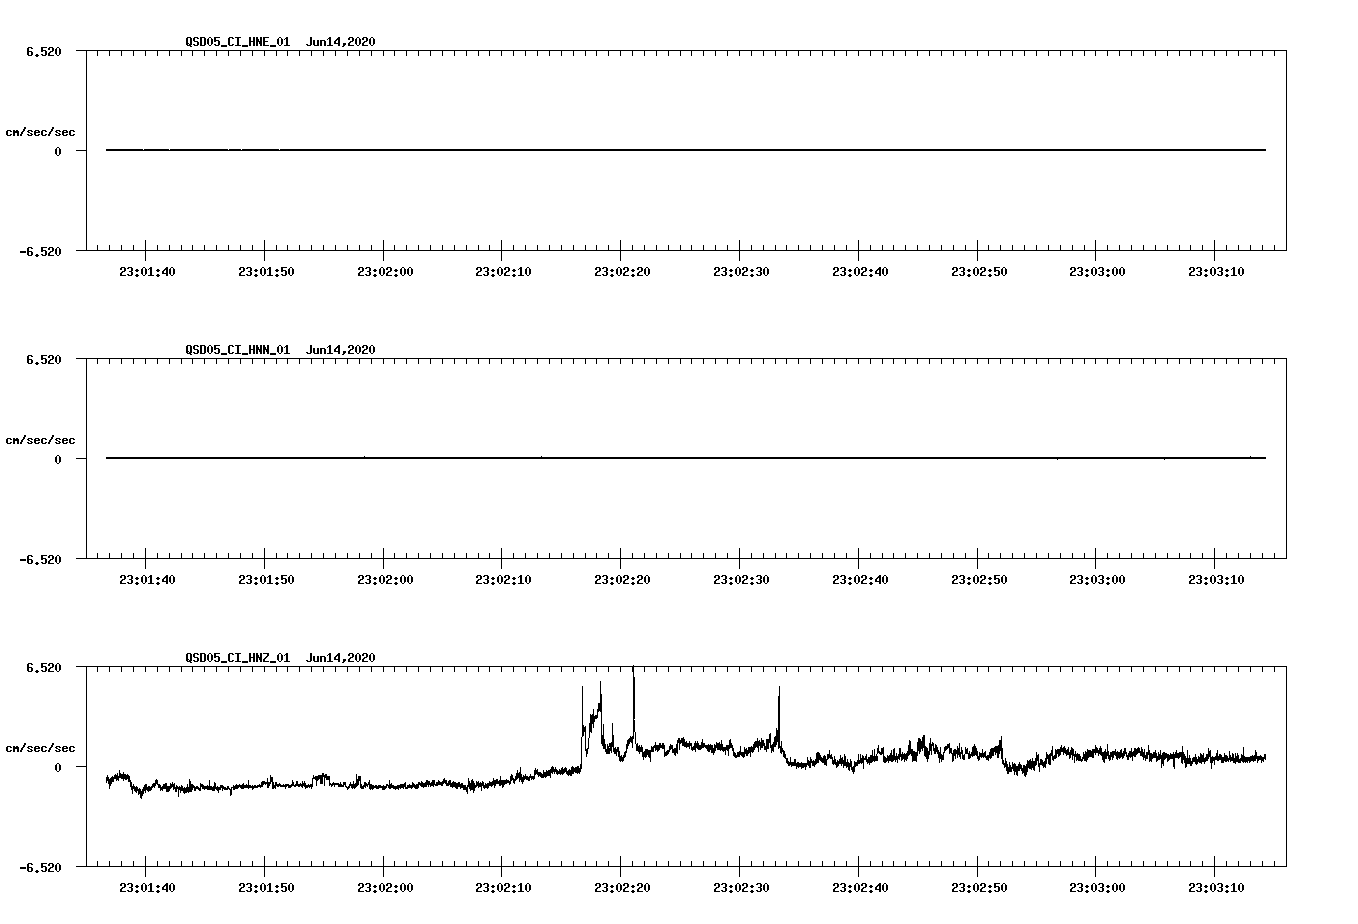Click the 23:02:50 label under the HNN plot
Screen dimensions: 1358x924
point(979,580)
